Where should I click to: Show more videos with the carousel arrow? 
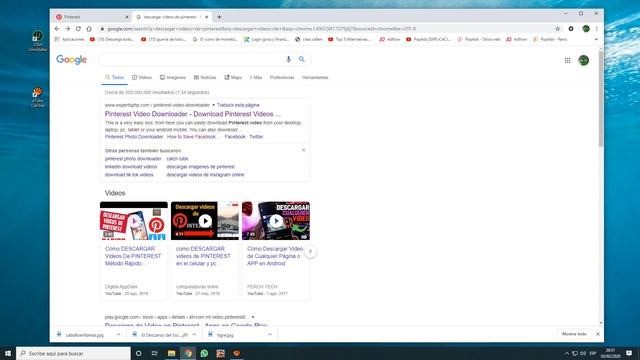[310, 251]
